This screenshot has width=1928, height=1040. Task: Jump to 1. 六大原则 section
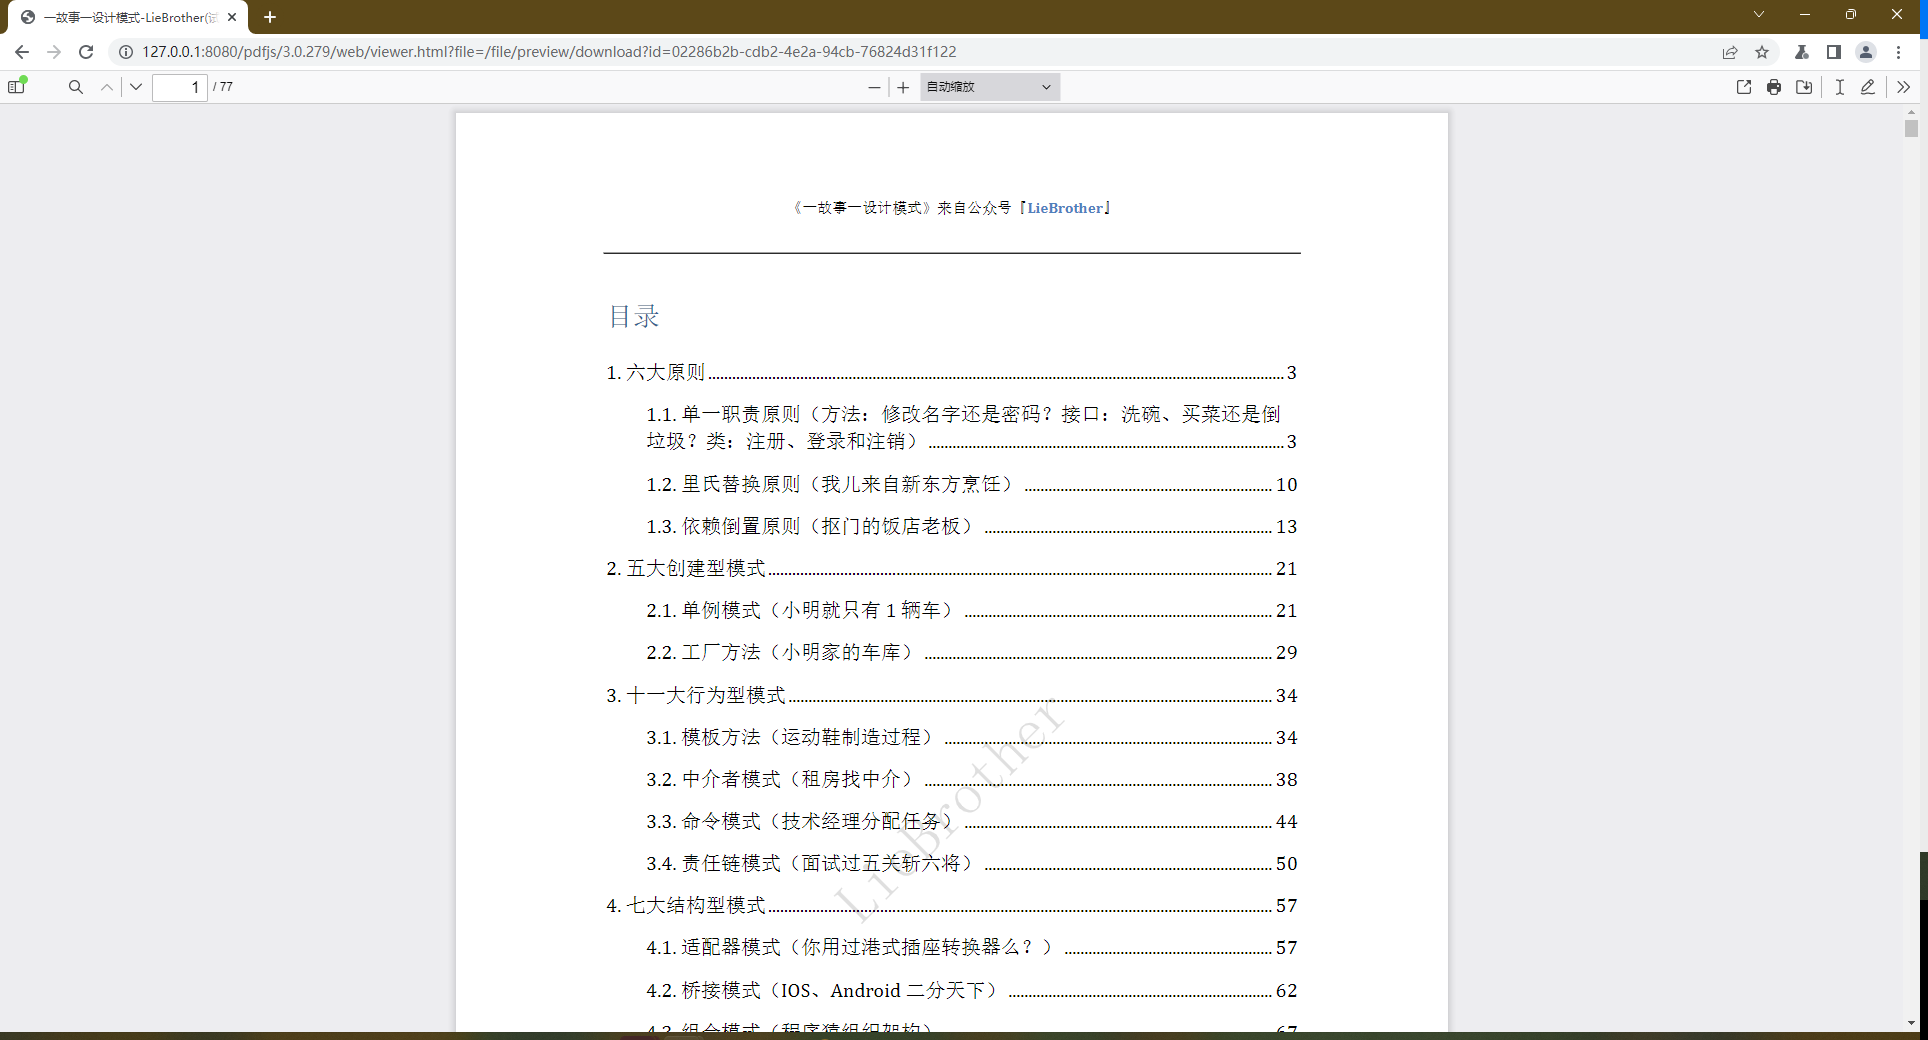951,372
